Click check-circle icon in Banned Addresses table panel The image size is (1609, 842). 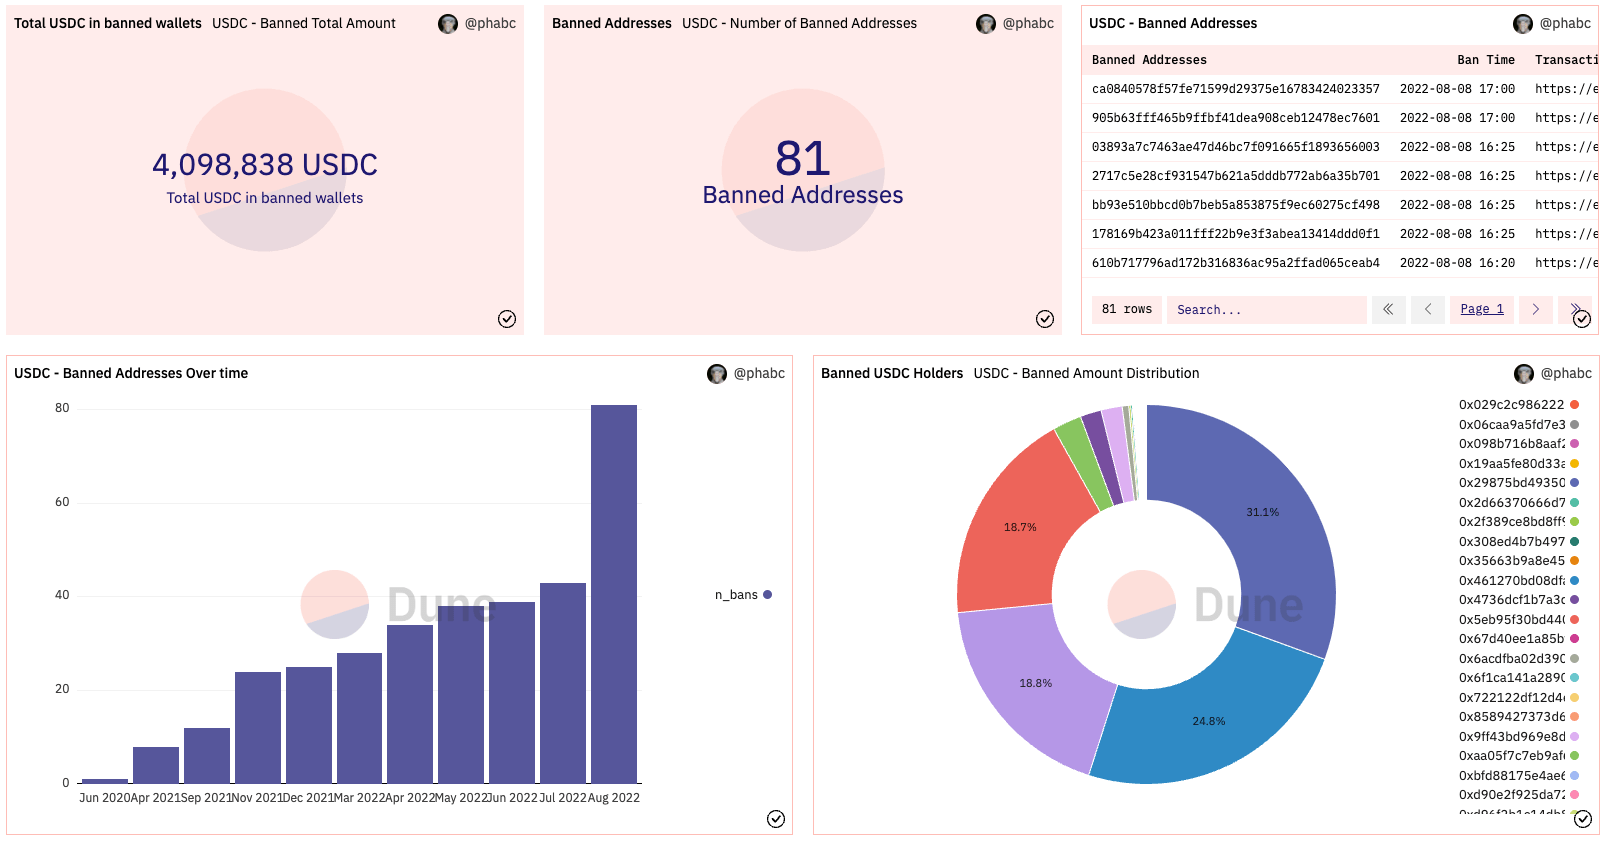tap(1582, 319)
